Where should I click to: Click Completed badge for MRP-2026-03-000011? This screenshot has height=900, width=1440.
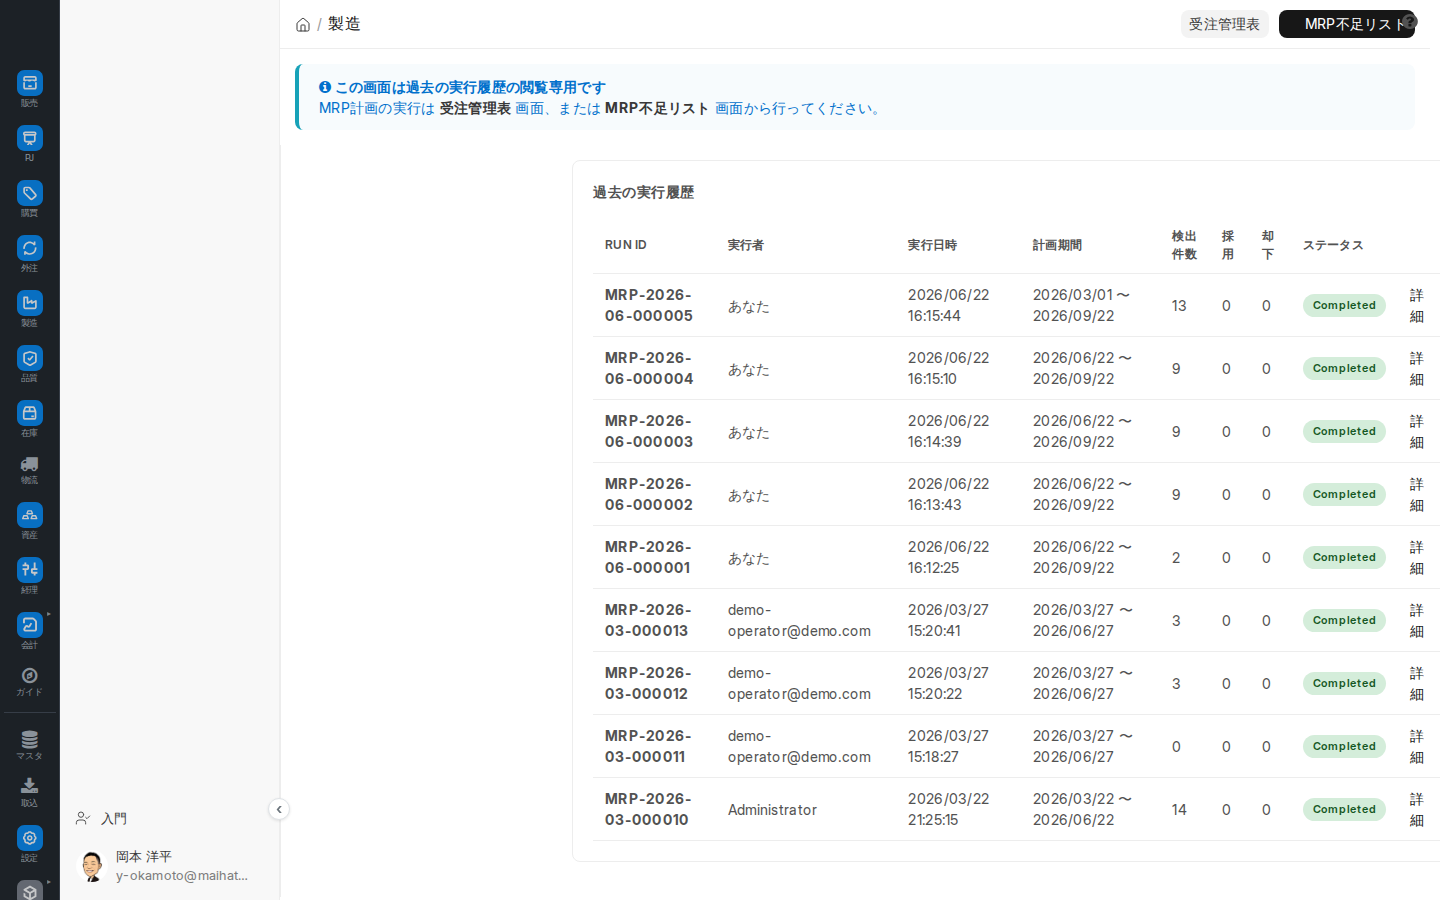click(x=1344, y=746)
